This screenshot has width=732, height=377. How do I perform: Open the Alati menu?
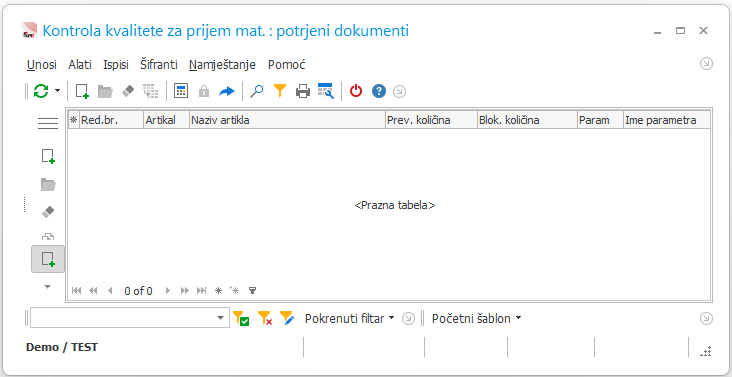[80, 65]
